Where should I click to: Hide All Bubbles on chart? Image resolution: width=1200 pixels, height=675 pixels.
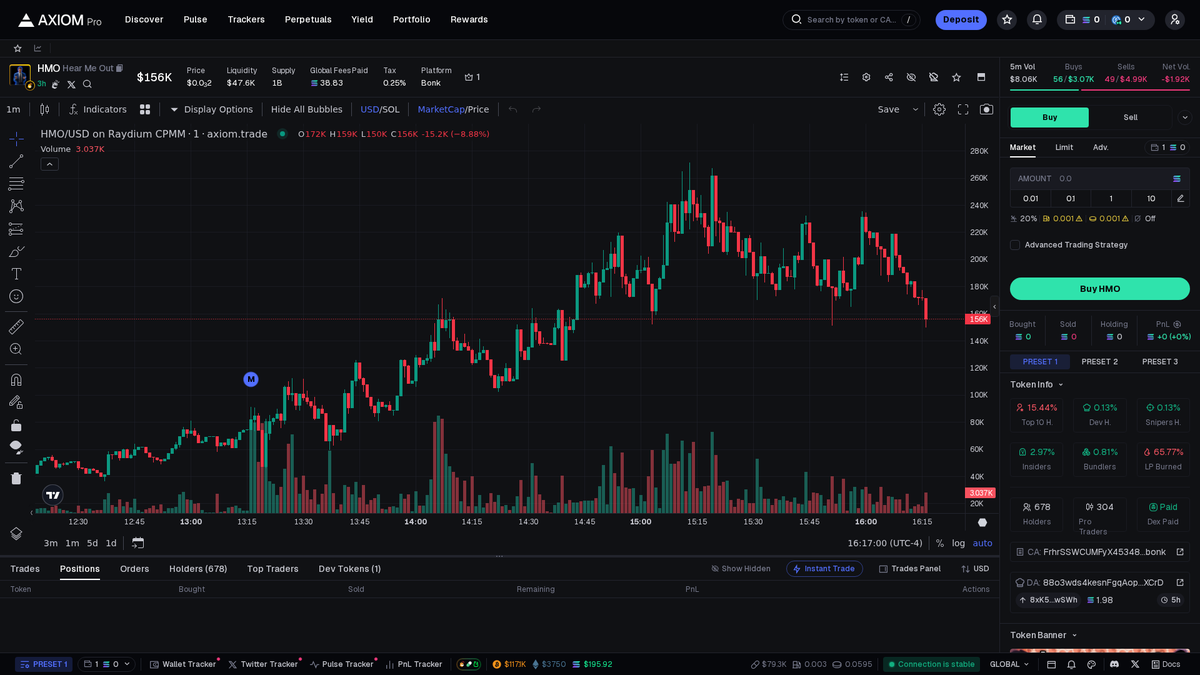pos(306,109)
